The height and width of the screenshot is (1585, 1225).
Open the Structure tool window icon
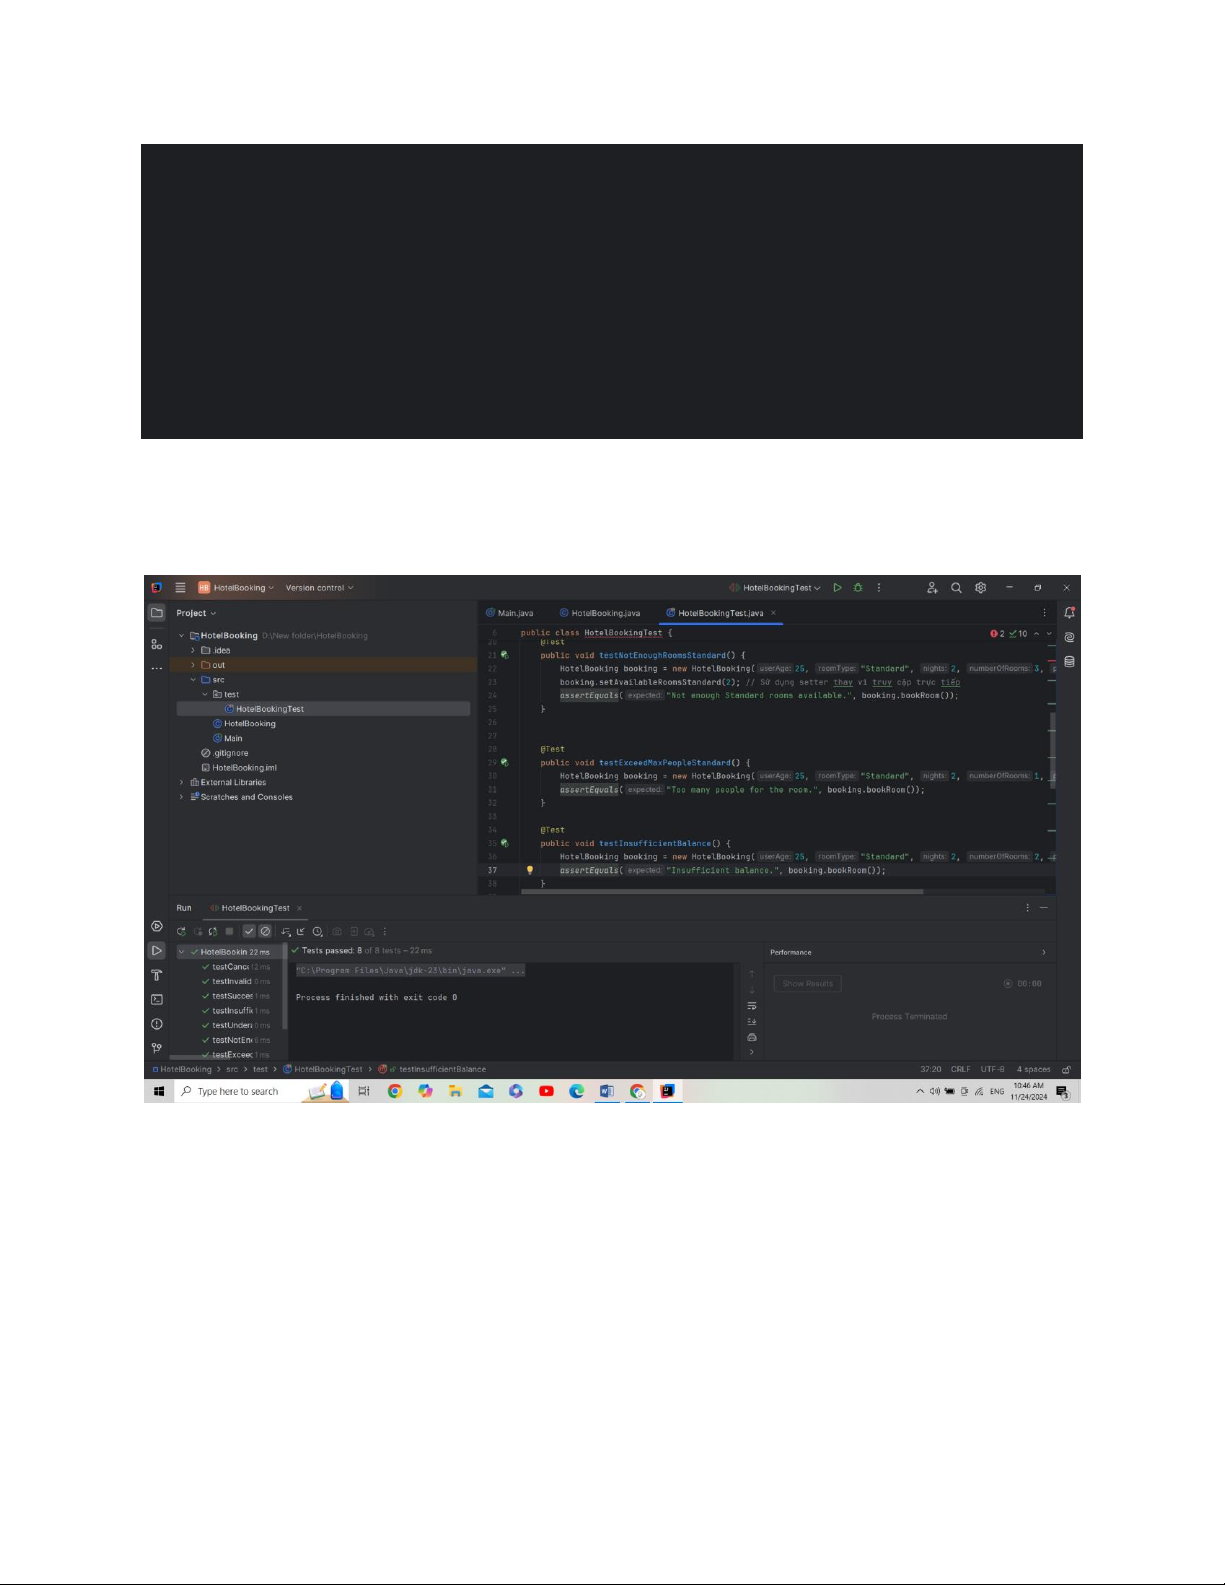pos(157,644)
